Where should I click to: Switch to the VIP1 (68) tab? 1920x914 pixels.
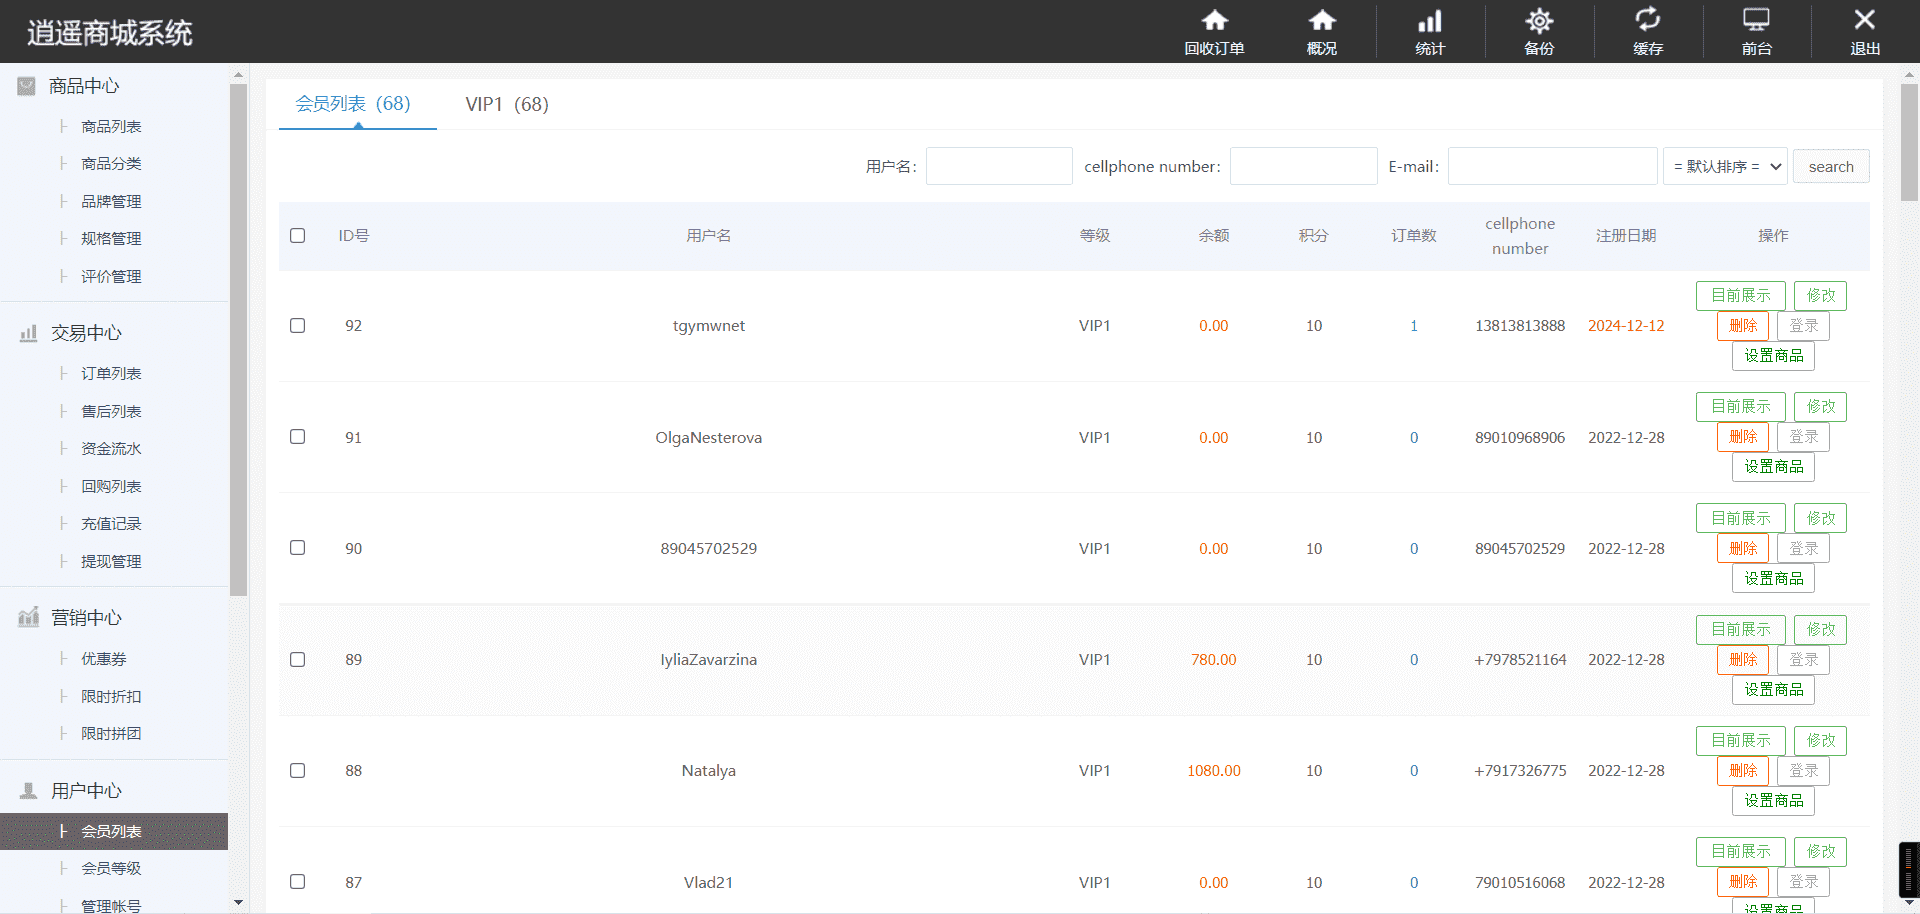[x=507, y=104]
